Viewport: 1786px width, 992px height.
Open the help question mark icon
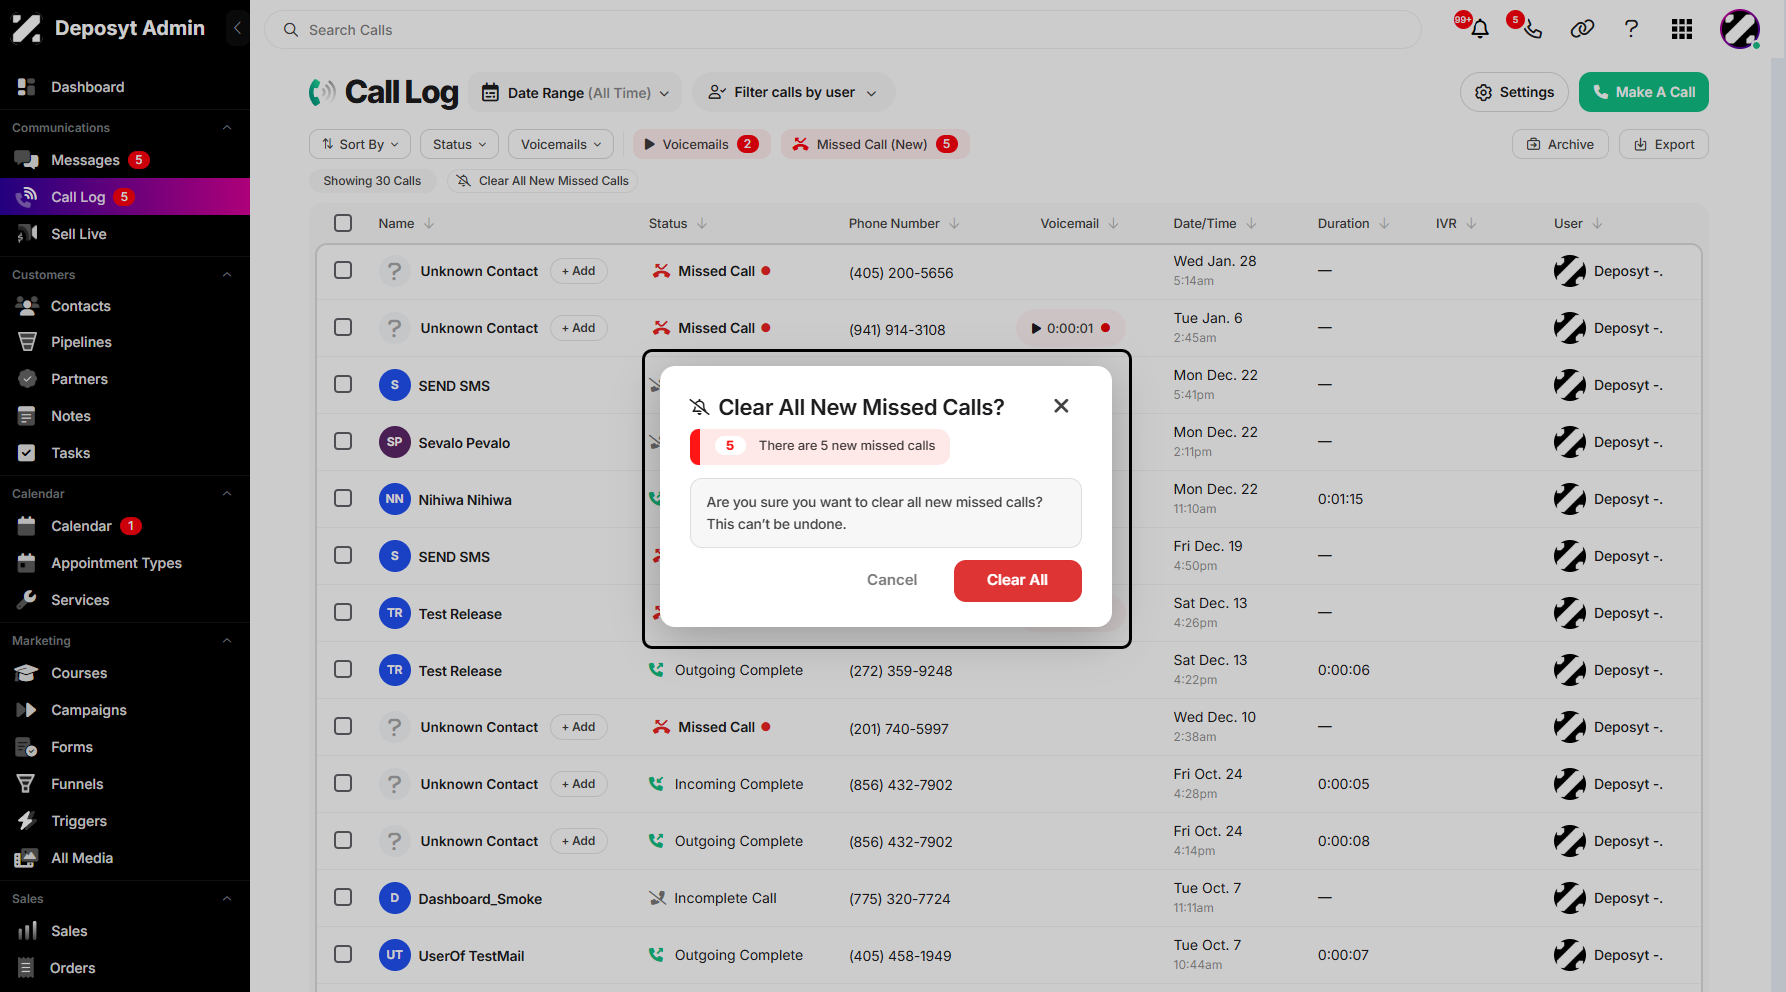click(x=1631, y=29)
